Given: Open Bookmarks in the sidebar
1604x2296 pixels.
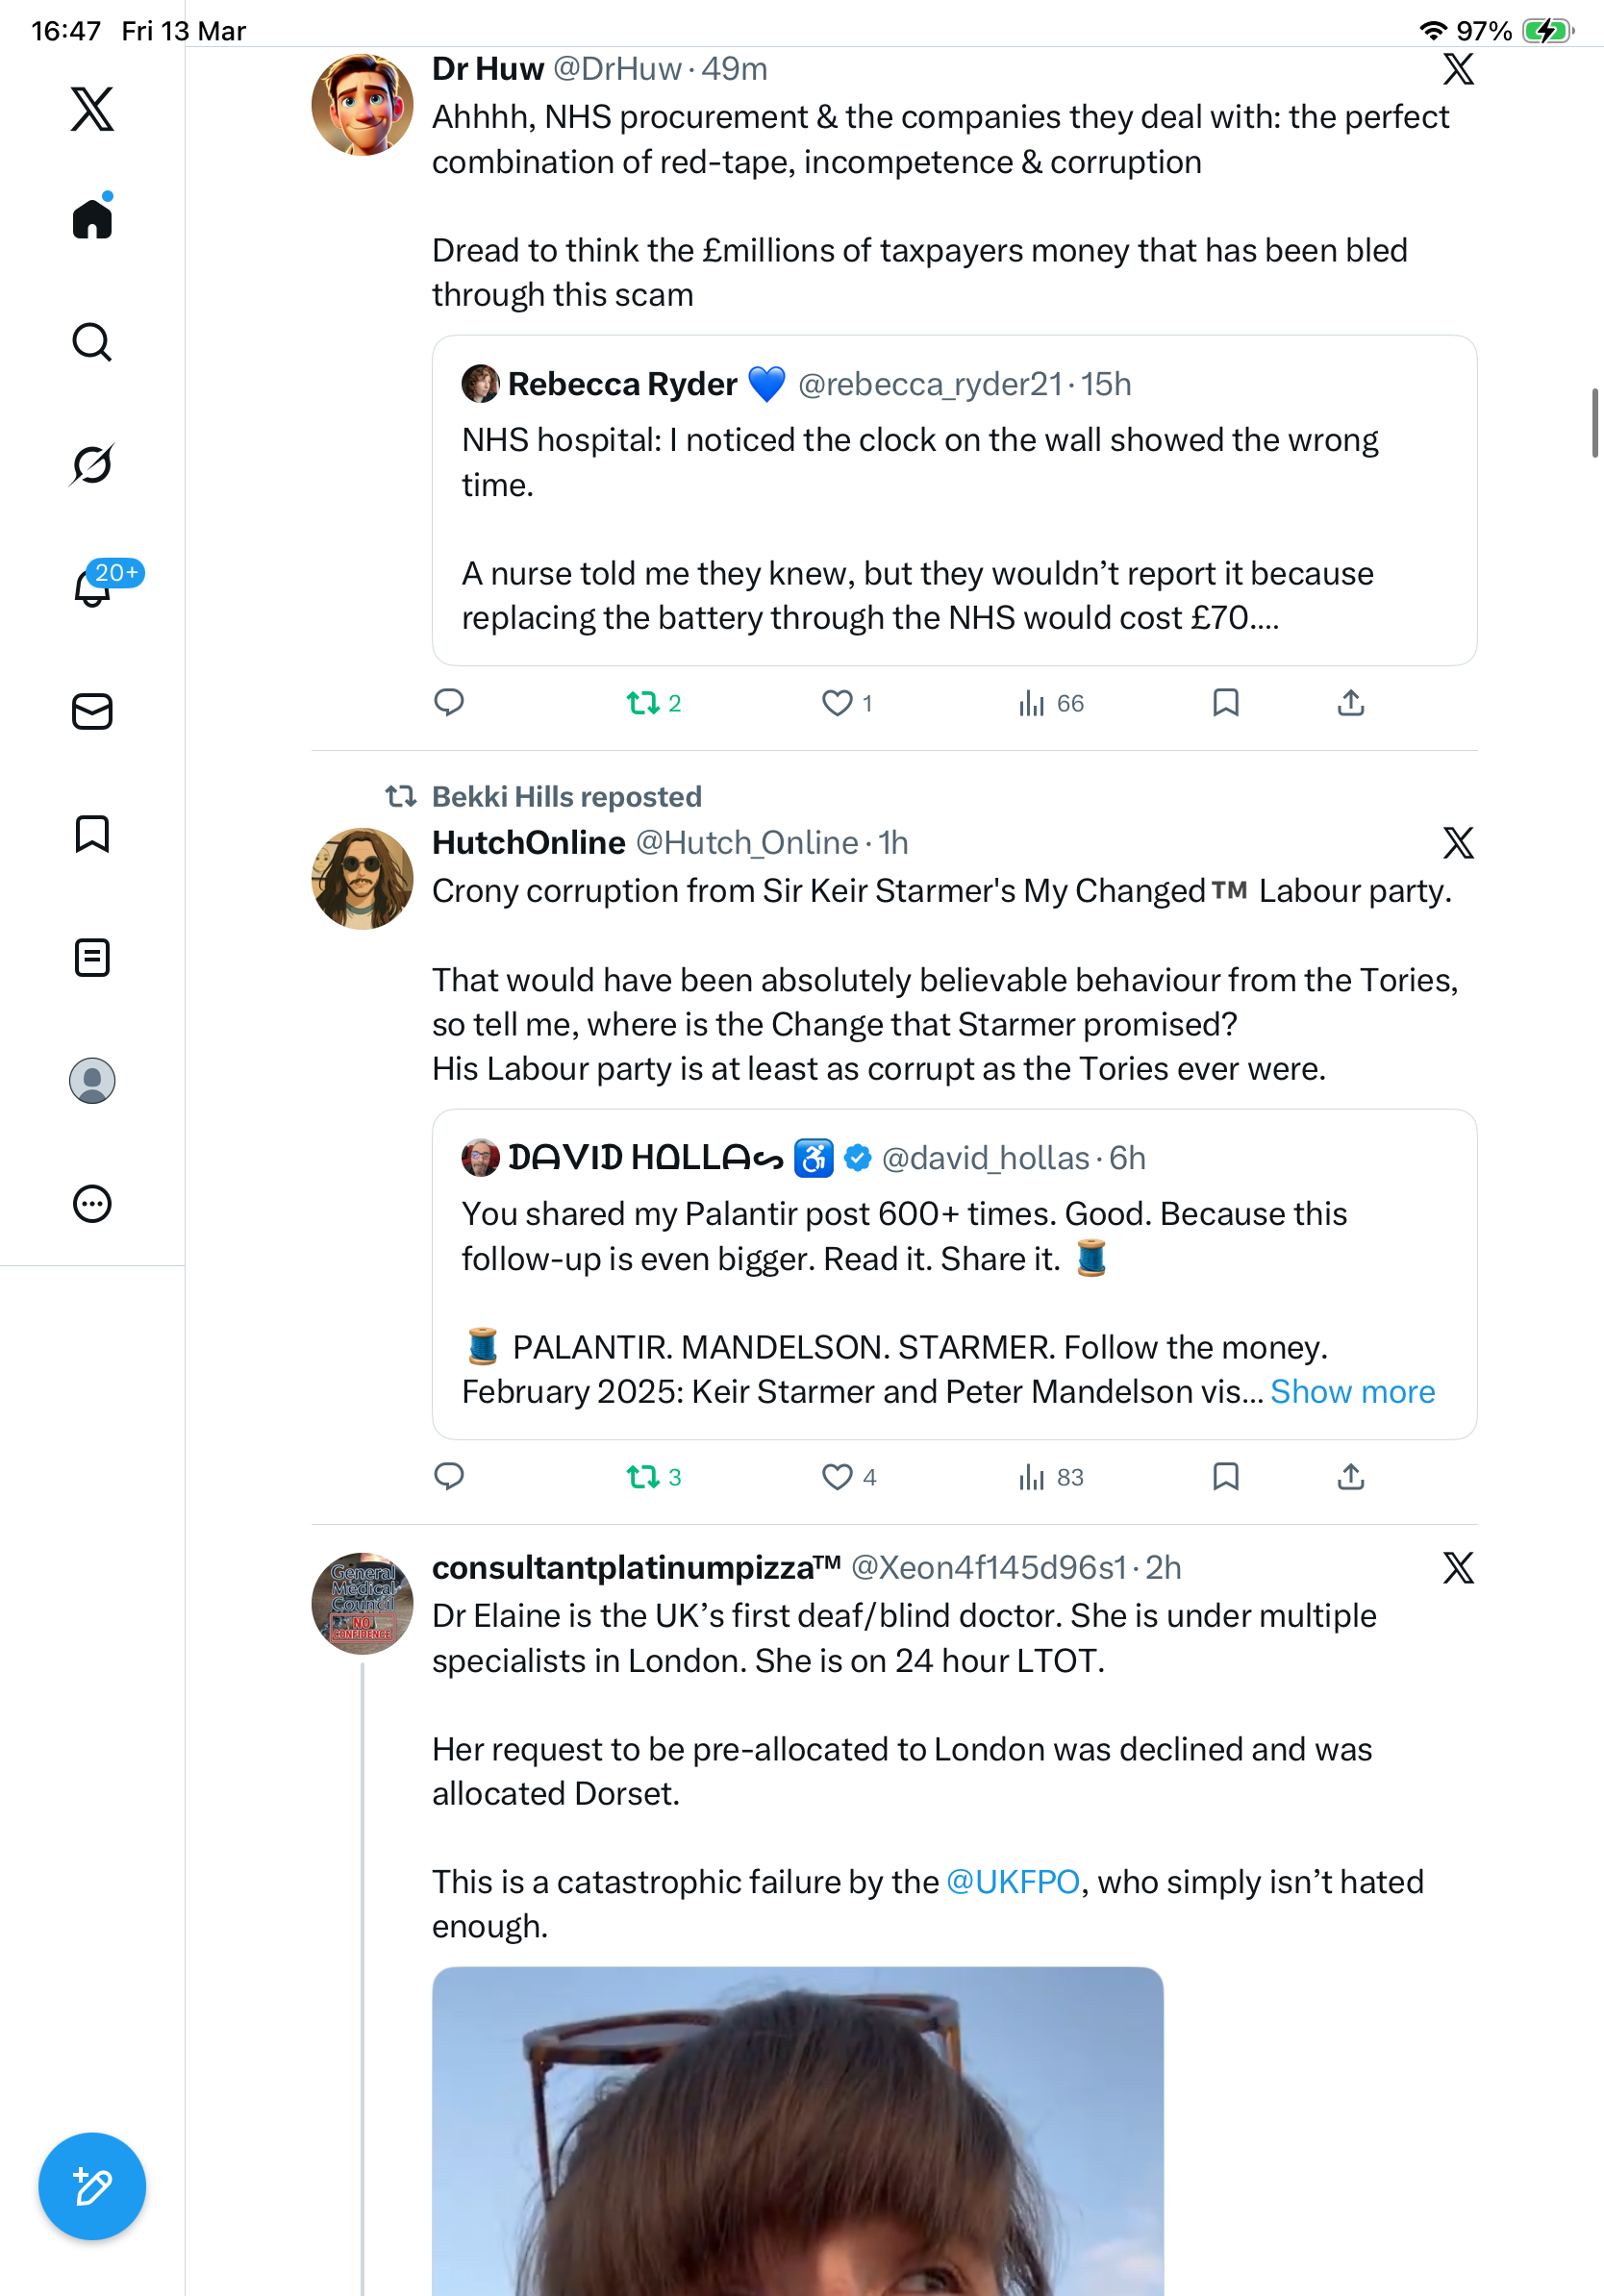Looking at the screenshot, I should [92, 834].
